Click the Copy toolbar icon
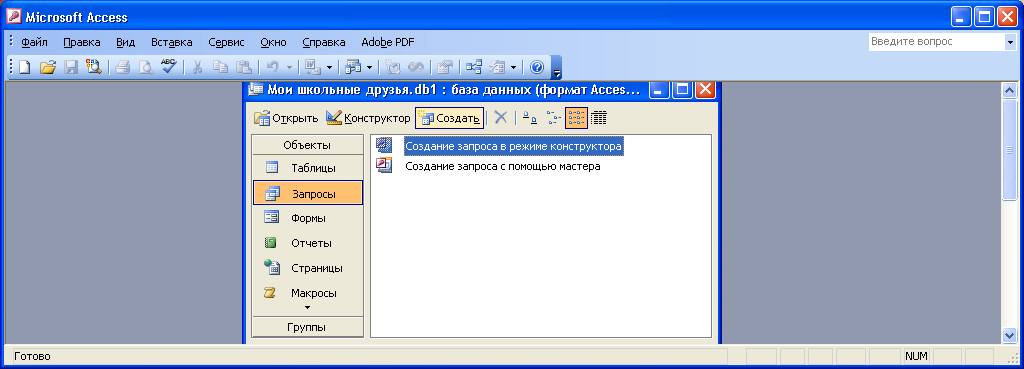This screenshot has height=369, width=1024. [221, 67]
